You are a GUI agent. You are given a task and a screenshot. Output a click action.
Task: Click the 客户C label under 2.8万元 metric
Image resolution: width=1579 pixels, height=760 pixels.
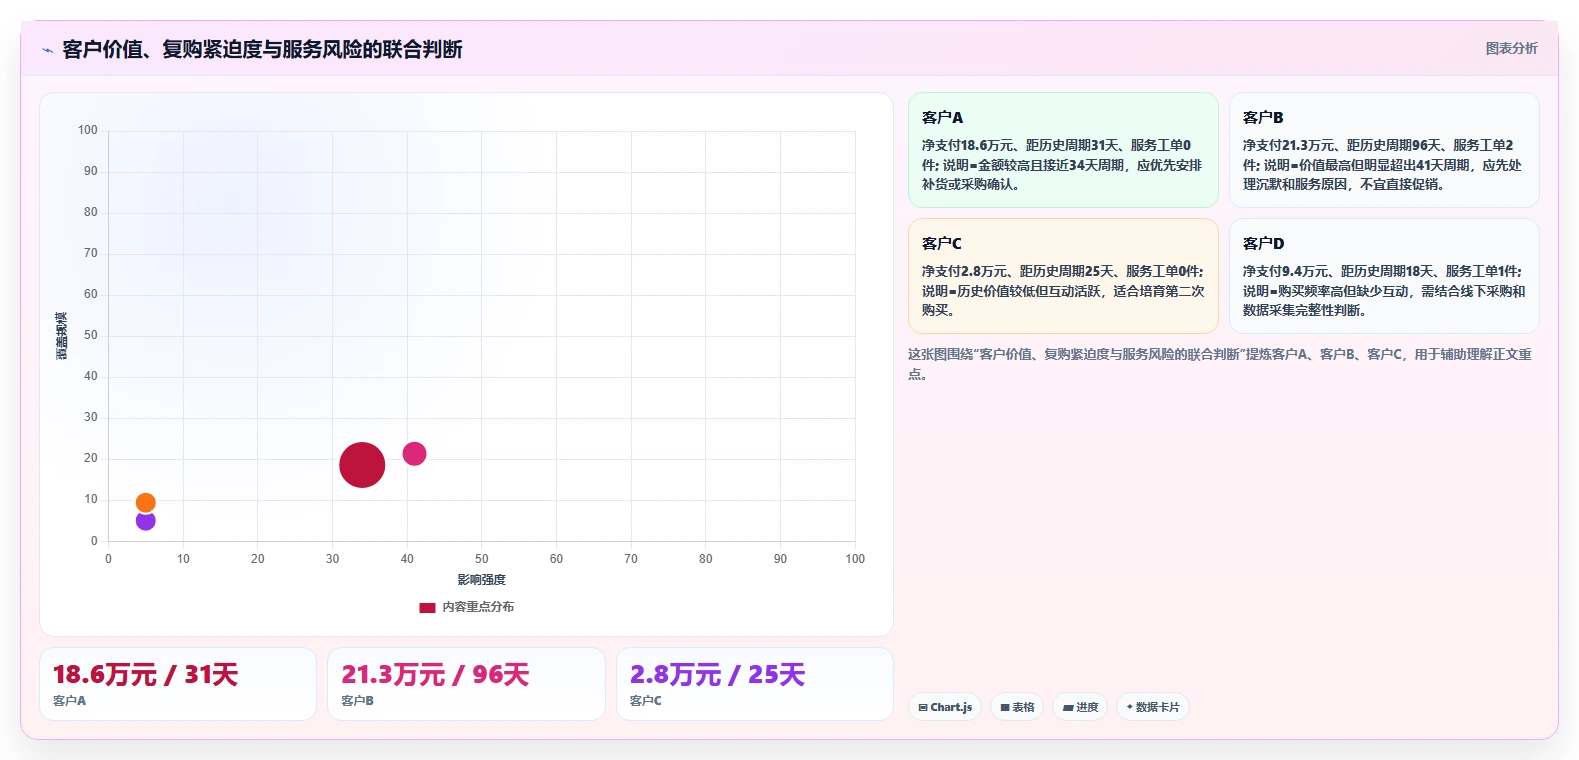pos(646,701)
